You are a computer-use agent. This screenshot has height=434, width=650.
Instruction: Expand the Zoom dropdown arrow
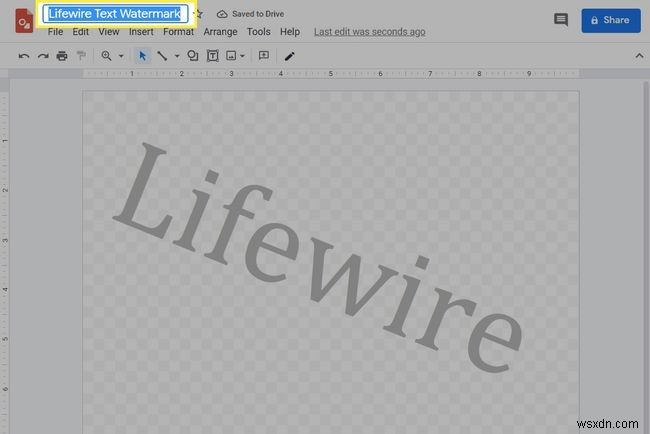click(121, 56)
